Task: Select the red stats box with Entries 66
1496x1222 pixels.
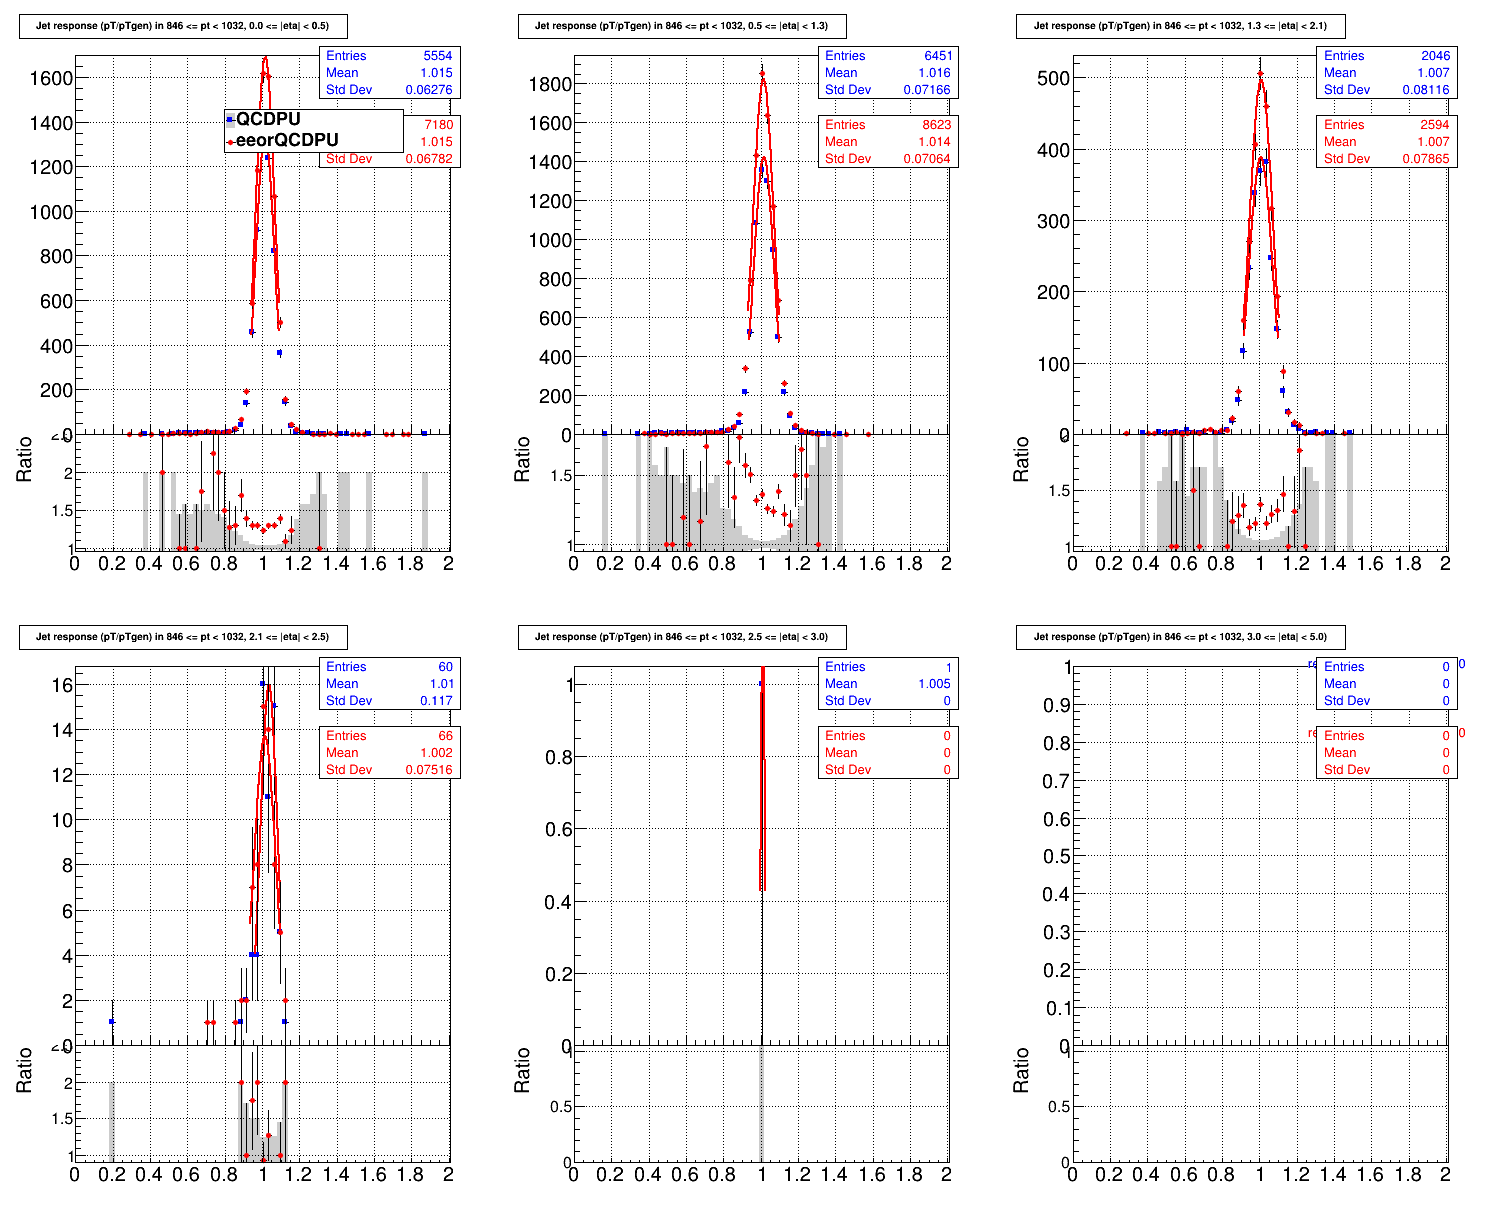Action: tap(389, 753)
